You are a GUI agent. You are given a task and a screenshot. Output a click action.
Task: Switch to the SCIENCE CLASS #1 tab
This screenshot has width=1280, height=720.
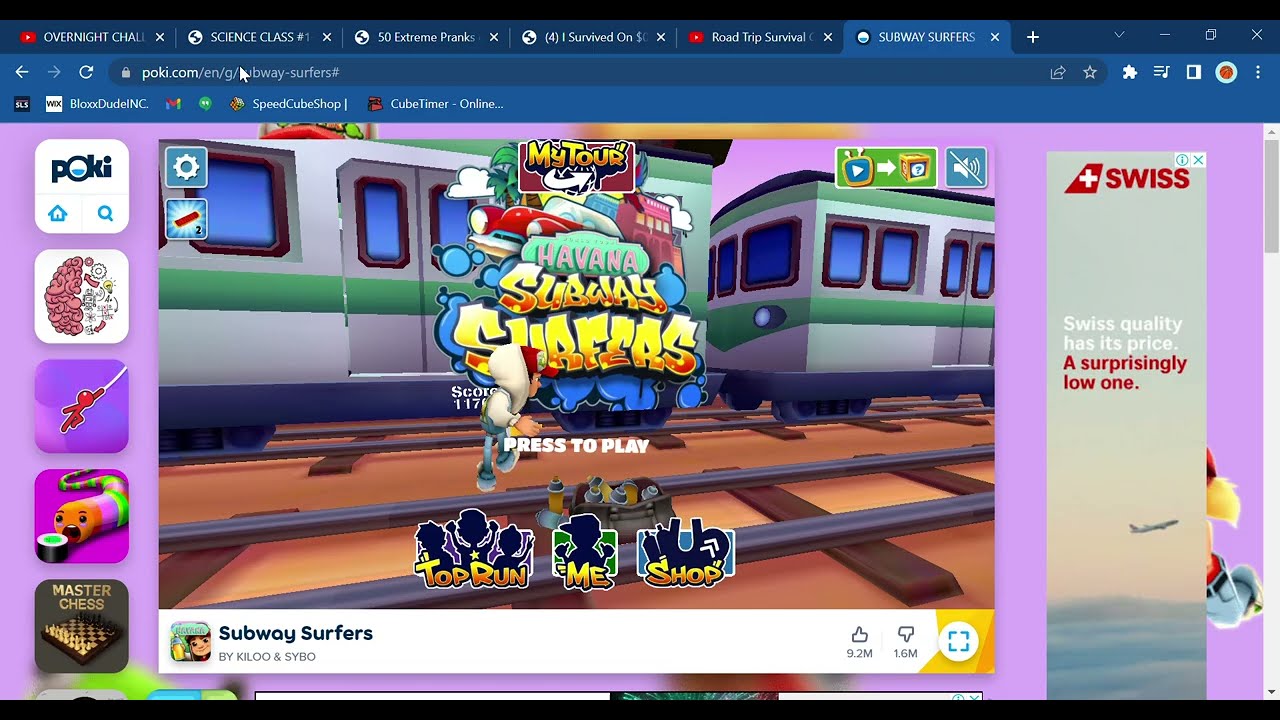pyautogui.click(x=258, y=37)
